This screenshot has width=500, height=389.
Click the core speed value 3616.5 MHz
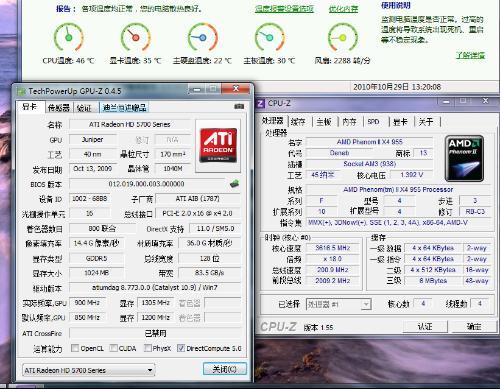tap(333, 248)
